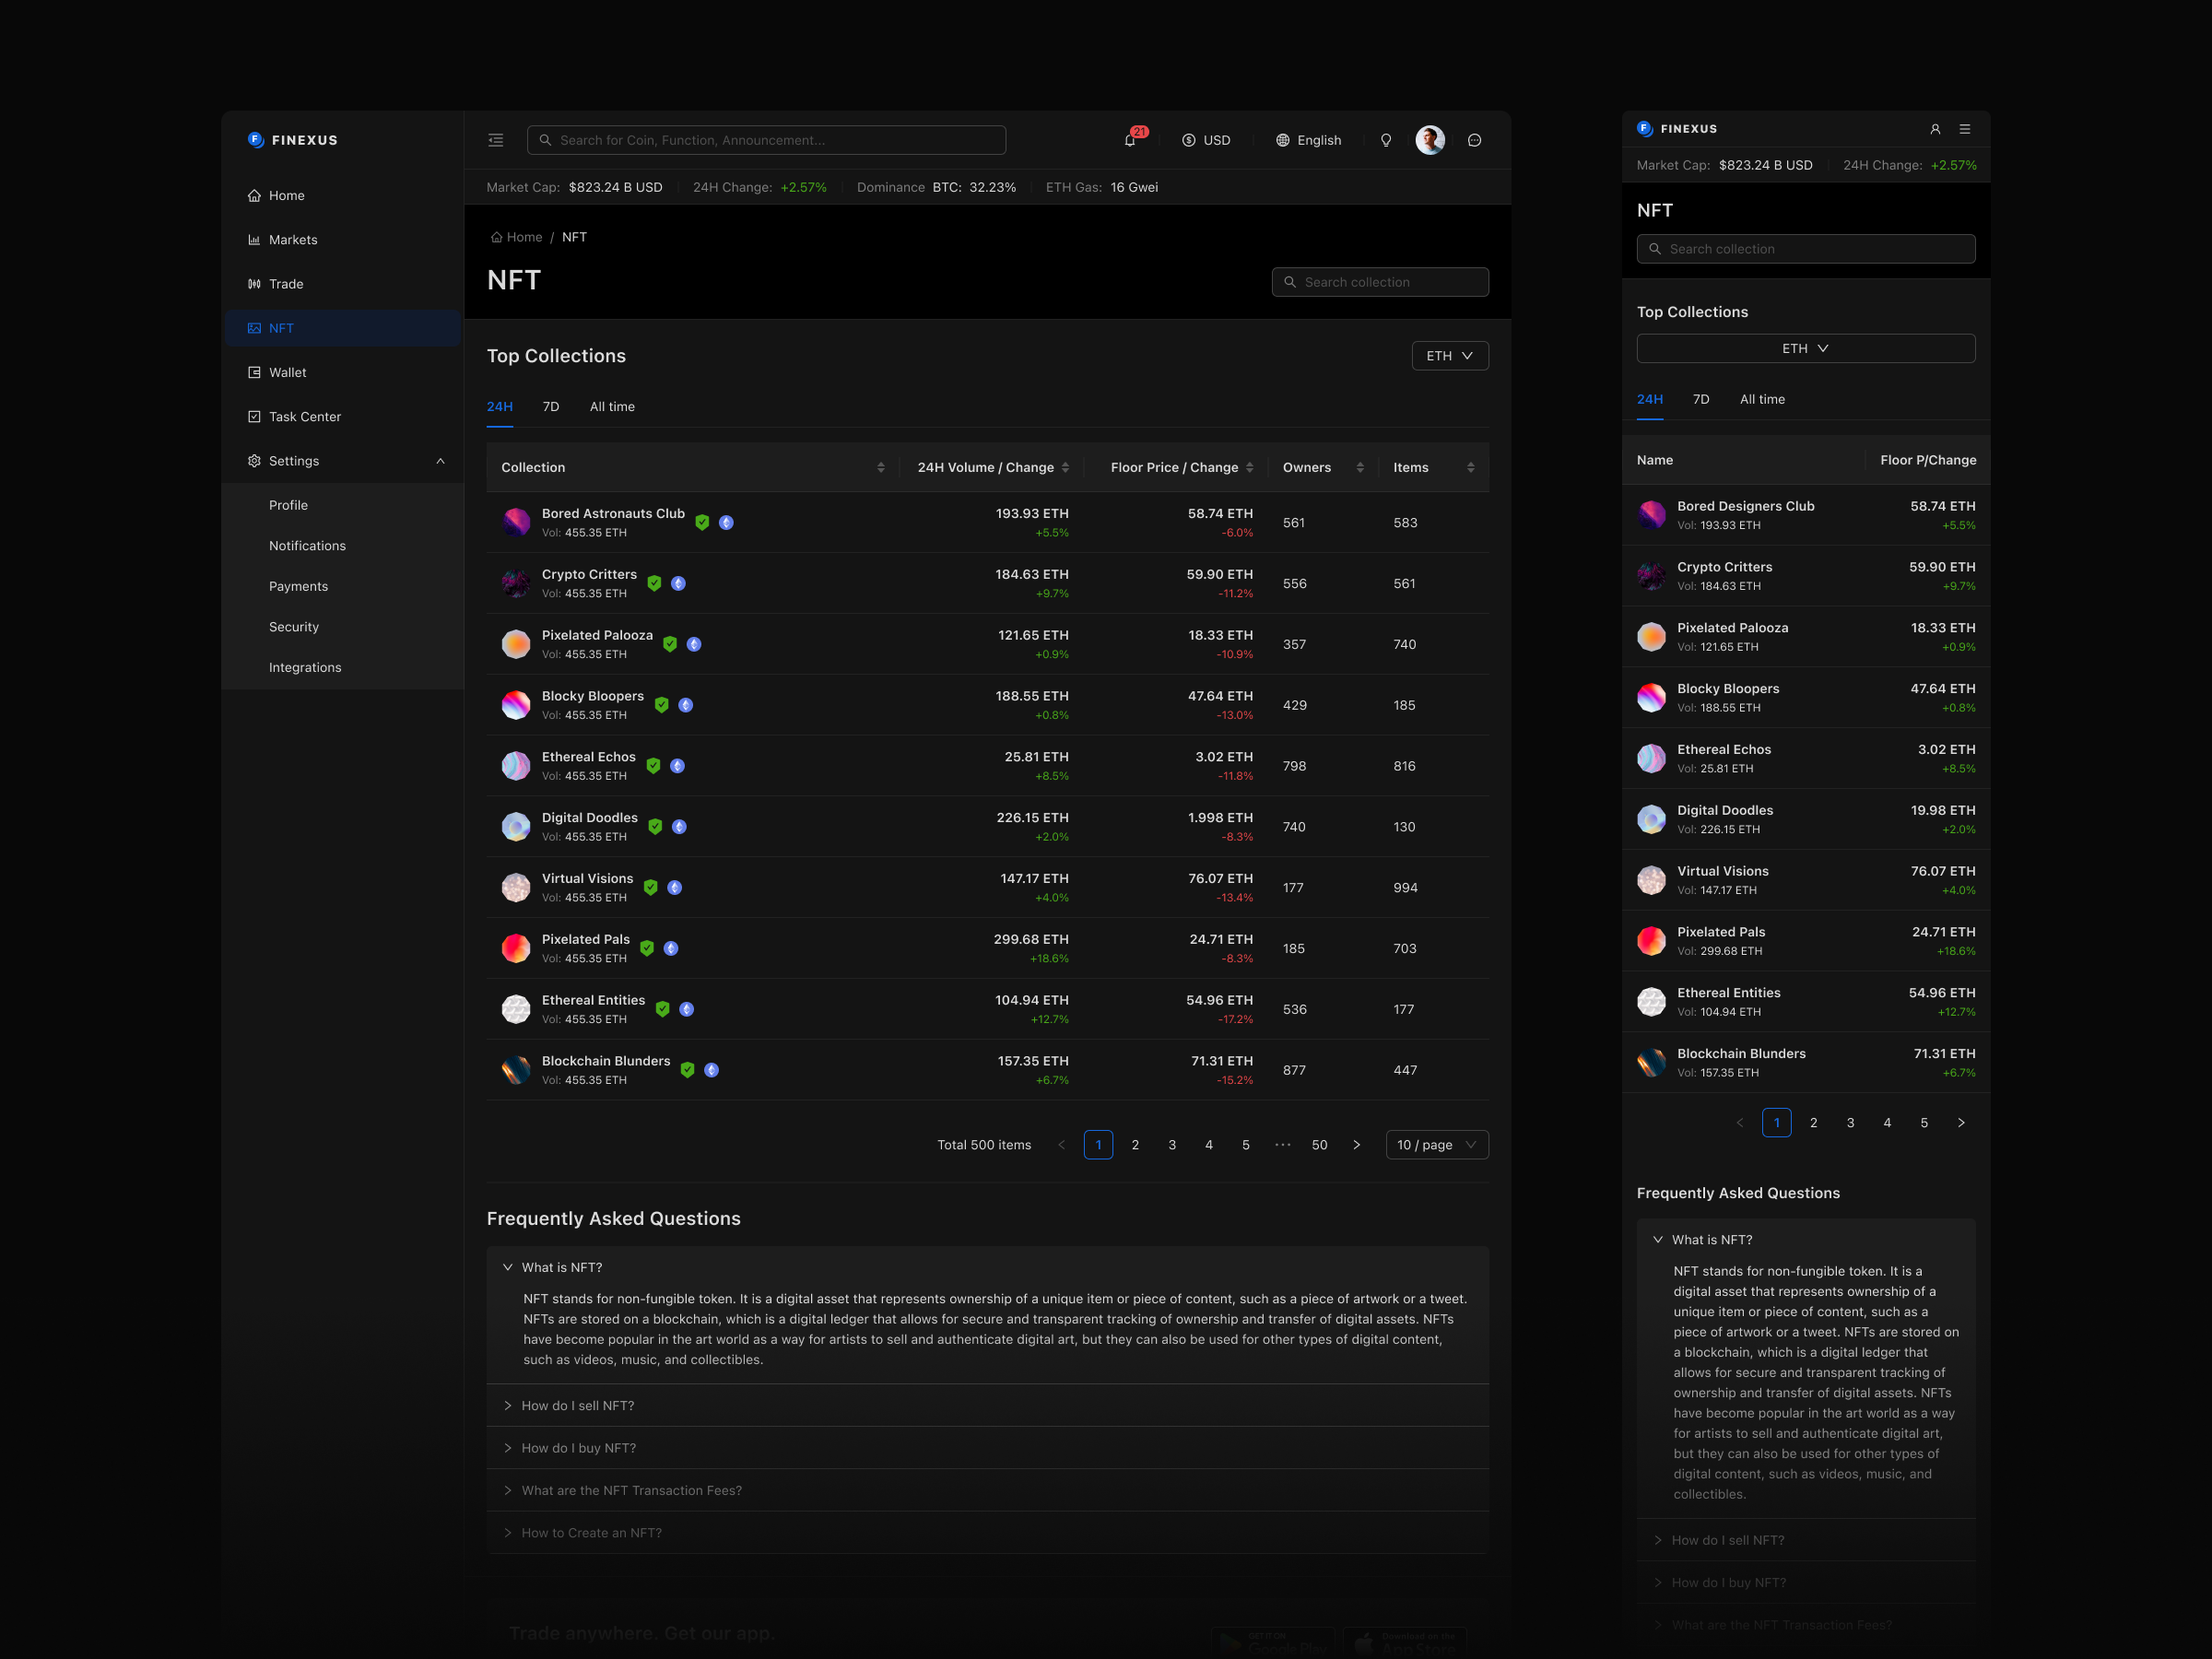The height and width of the screenshot is (1659, 2212).
Task: Click the Finexus logo in the sidebar
Action: tap(293, 140)
